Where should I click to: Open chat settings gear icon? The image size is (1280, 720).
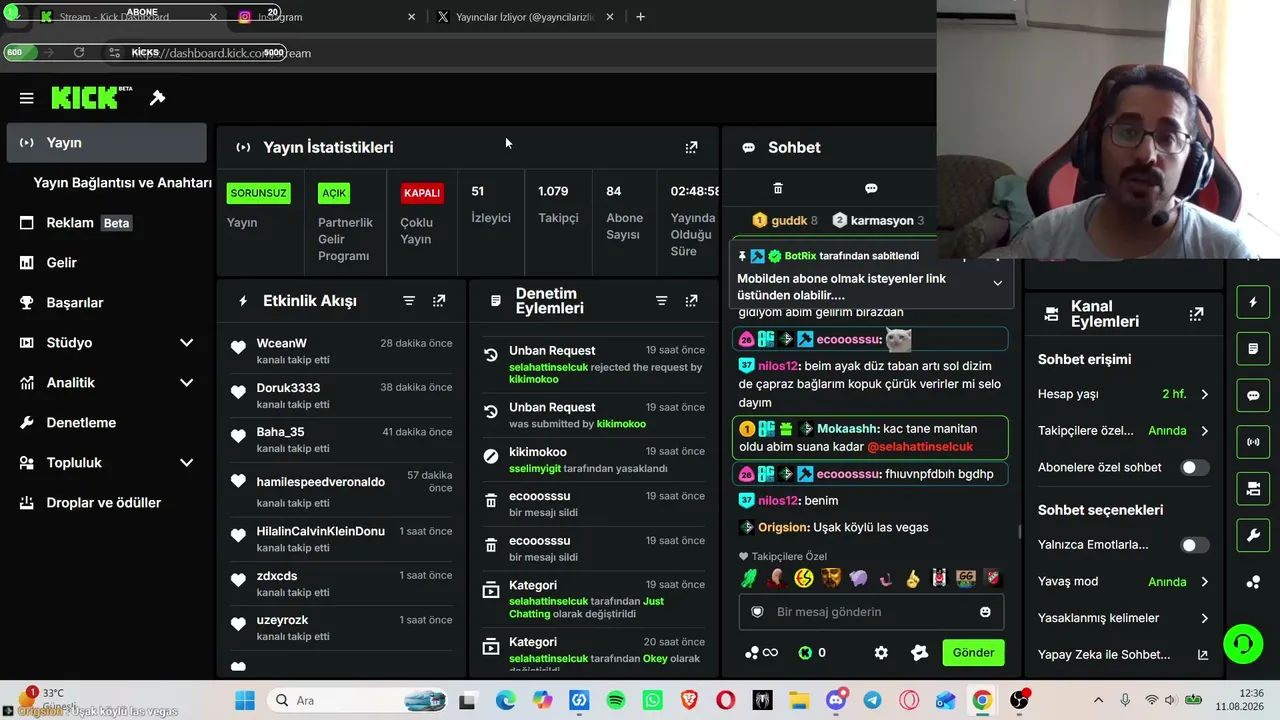pyautogui.click(x=881, y=652)
